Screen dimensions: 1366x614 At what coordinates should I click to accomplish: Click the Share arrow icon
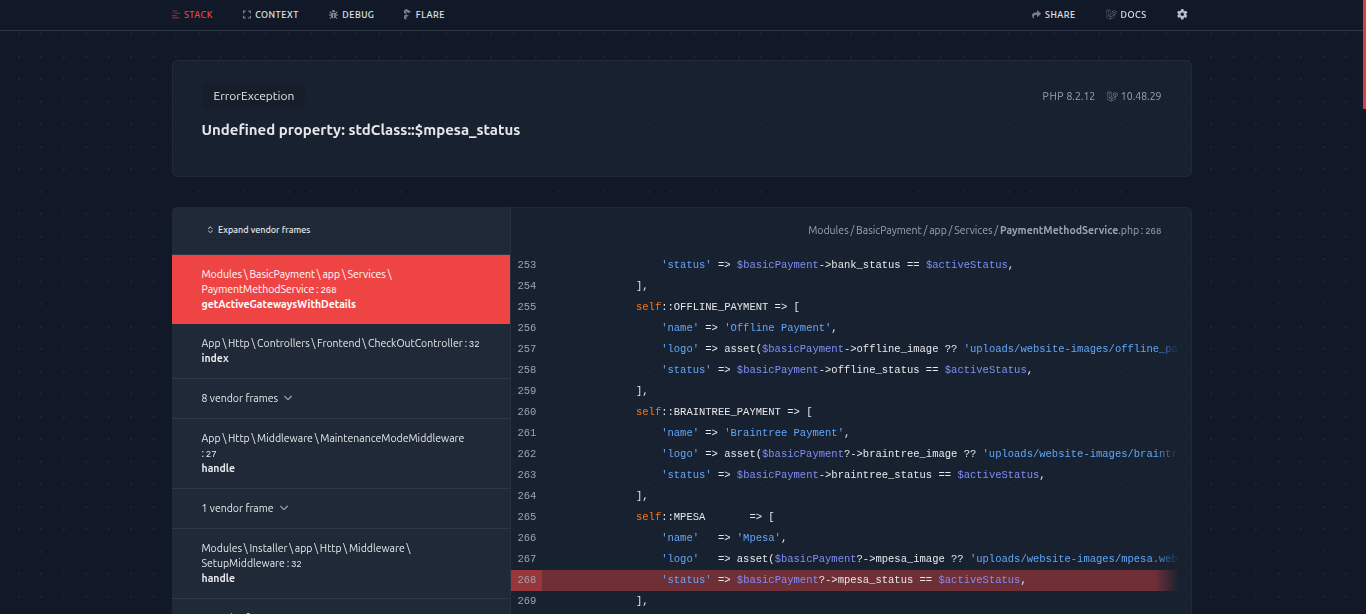coord(1037,15)
